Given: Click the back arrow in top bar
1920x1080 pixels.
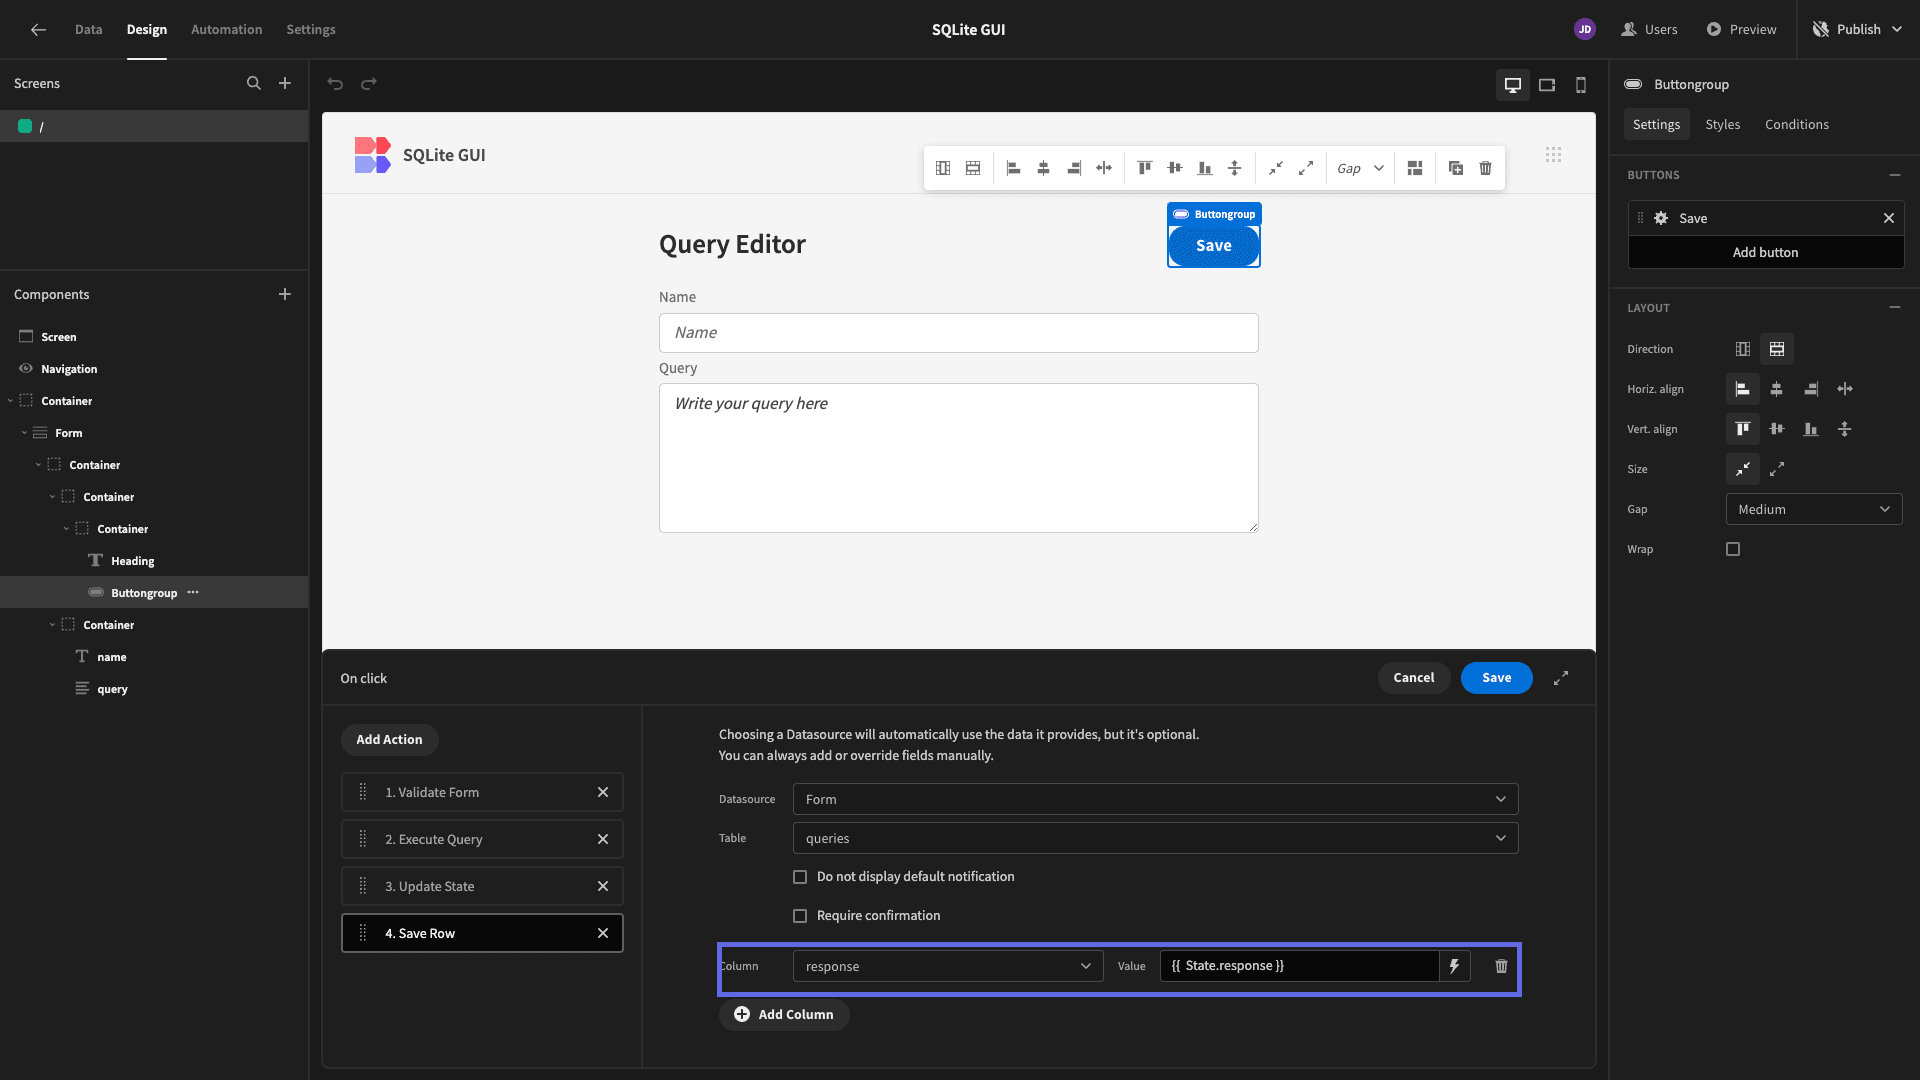Looking at the screenshot, I should coord(38,30).
